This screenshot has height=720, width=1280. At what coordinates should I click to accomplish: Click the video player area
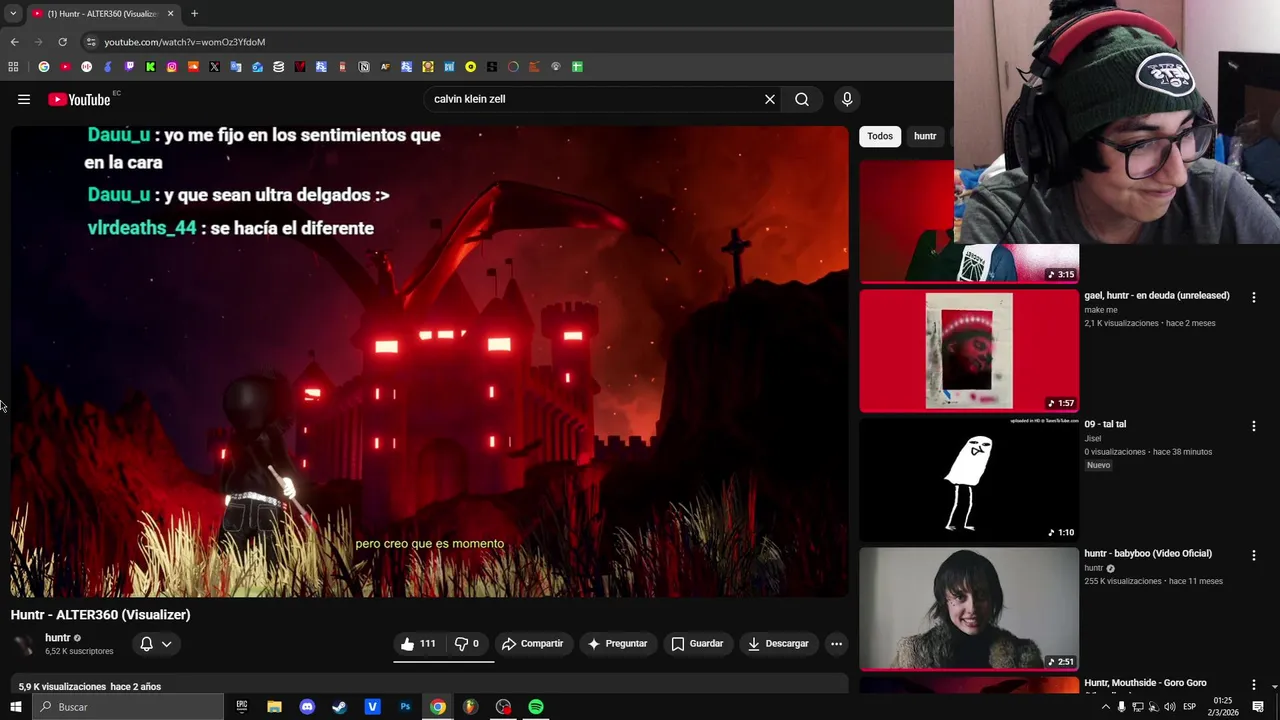[430, 361]
